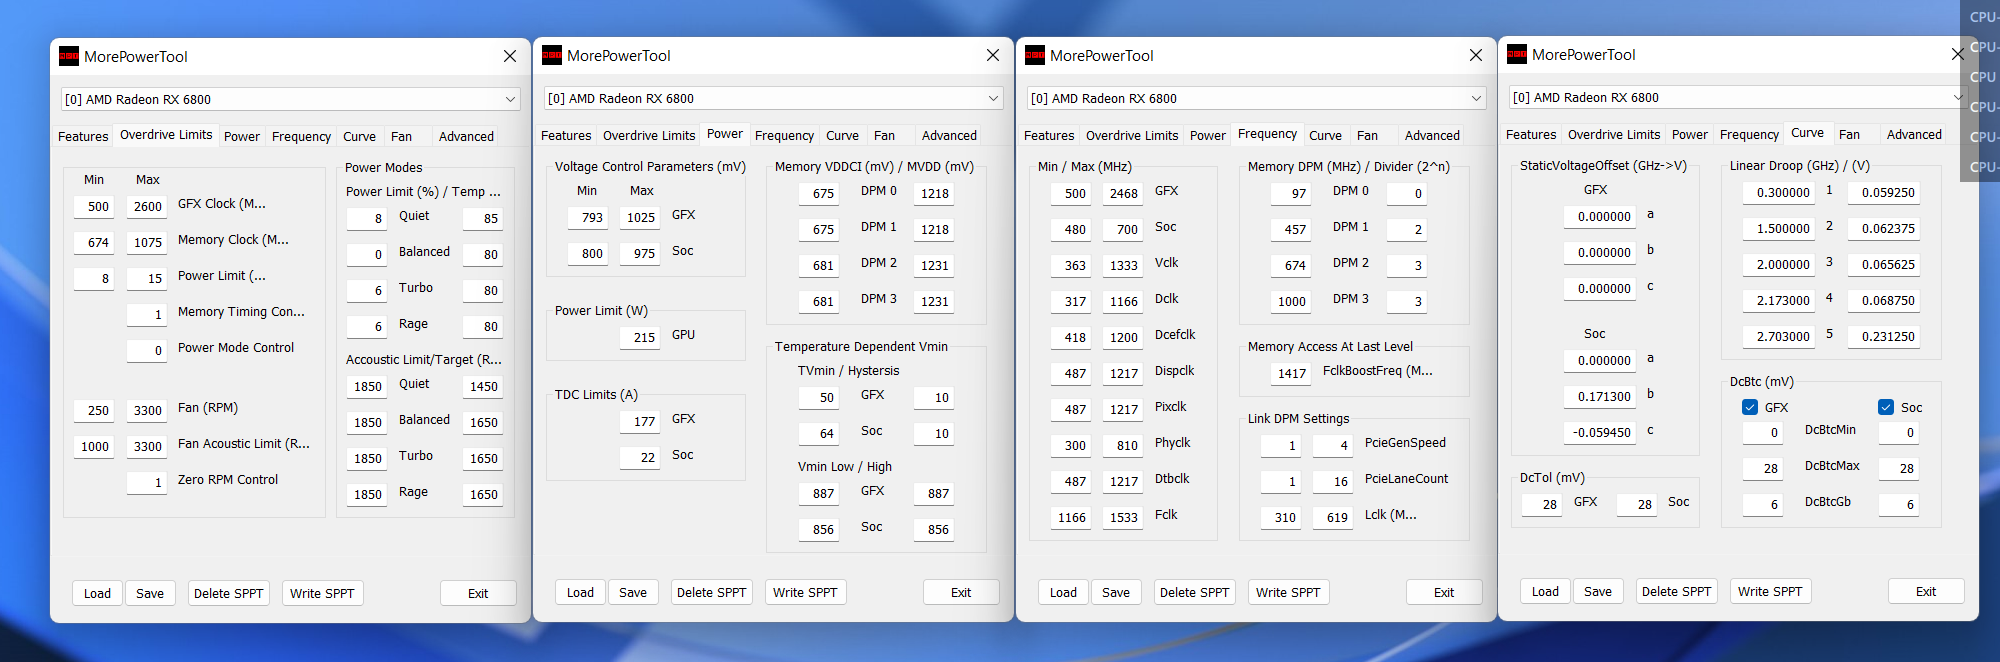Edit Fclk max field 1533
2000x662 pixels.
click(1123, 517)
